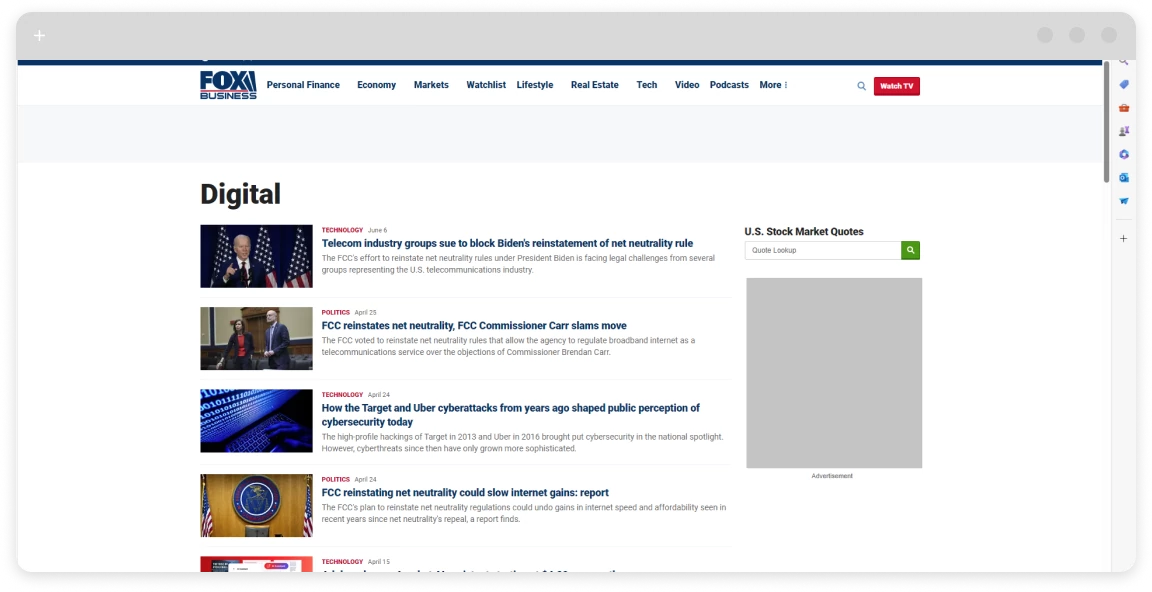The image size is (1152, 592).
Task: Click the green Quote Lookup search button
Action: tap(910, 250)
